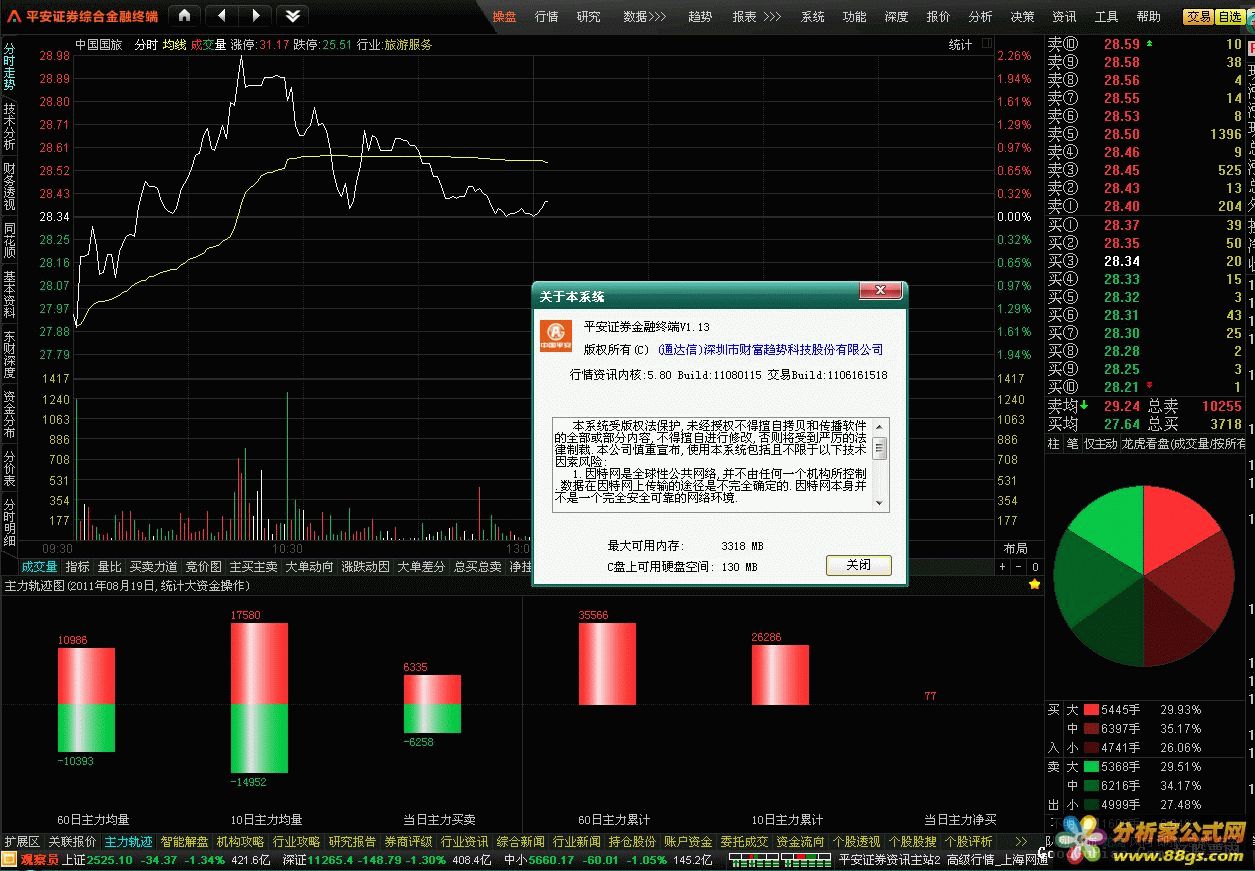Click the minus zoom button under 布局
The image size is (1255, 871).
[1019, 567]
